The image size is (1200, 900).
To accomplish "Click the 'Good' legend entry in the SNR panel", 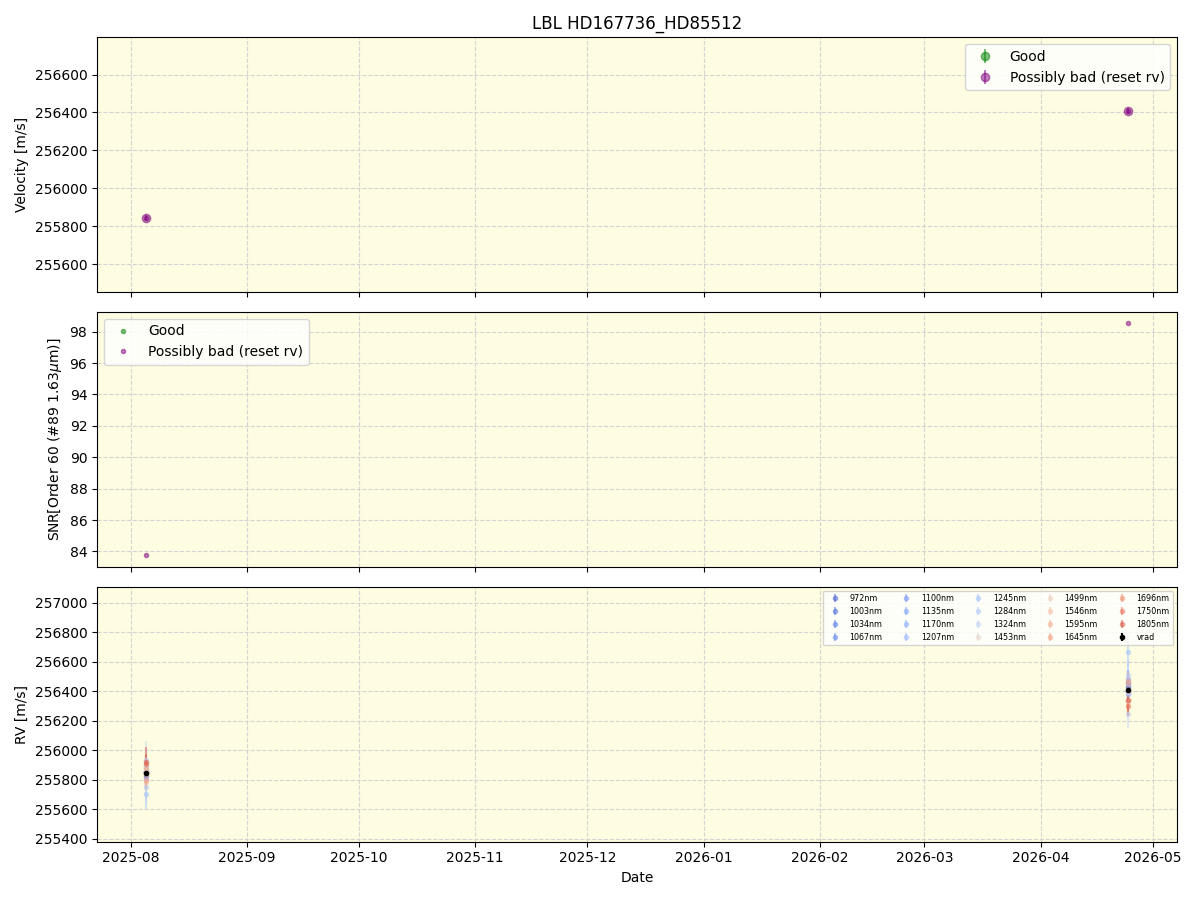I will pyautogui.click(x=166, y=330).
